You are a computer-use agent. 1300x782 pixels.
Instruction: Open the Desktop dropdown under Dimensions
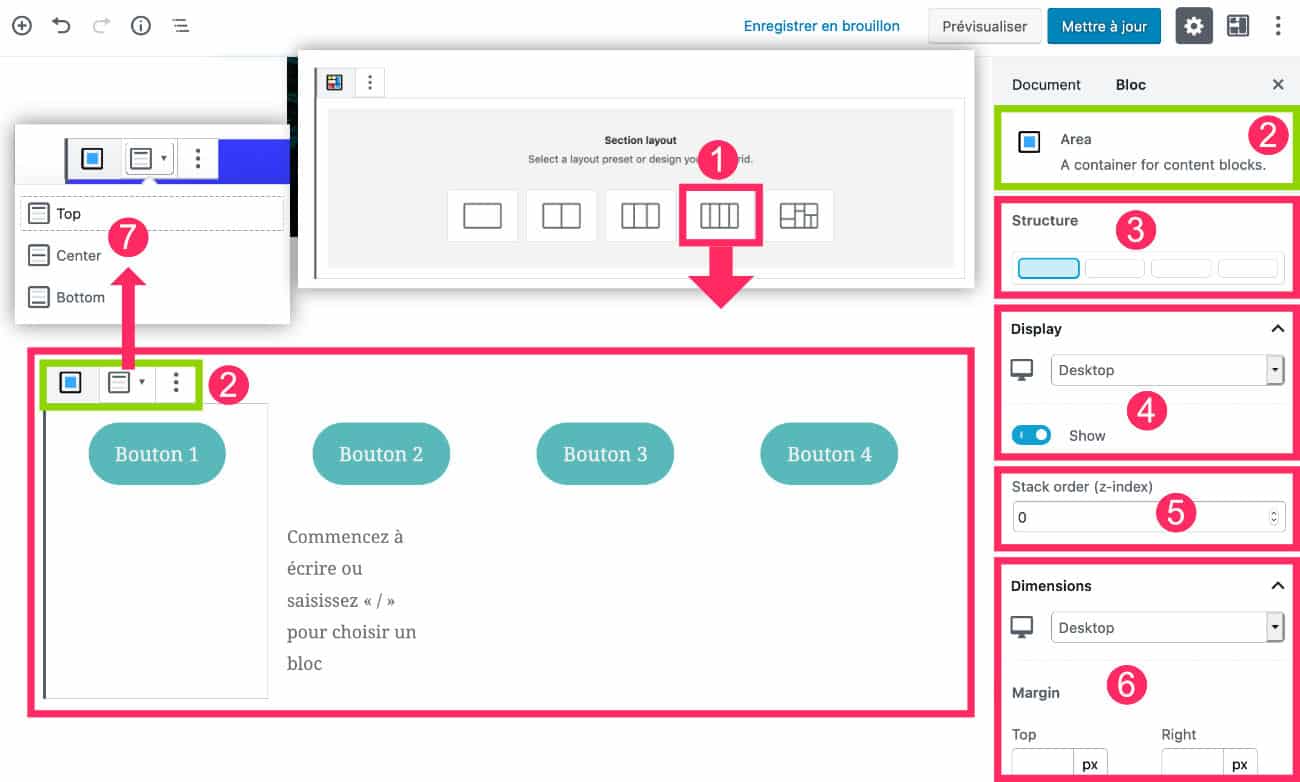click(x=1166, y=628)
